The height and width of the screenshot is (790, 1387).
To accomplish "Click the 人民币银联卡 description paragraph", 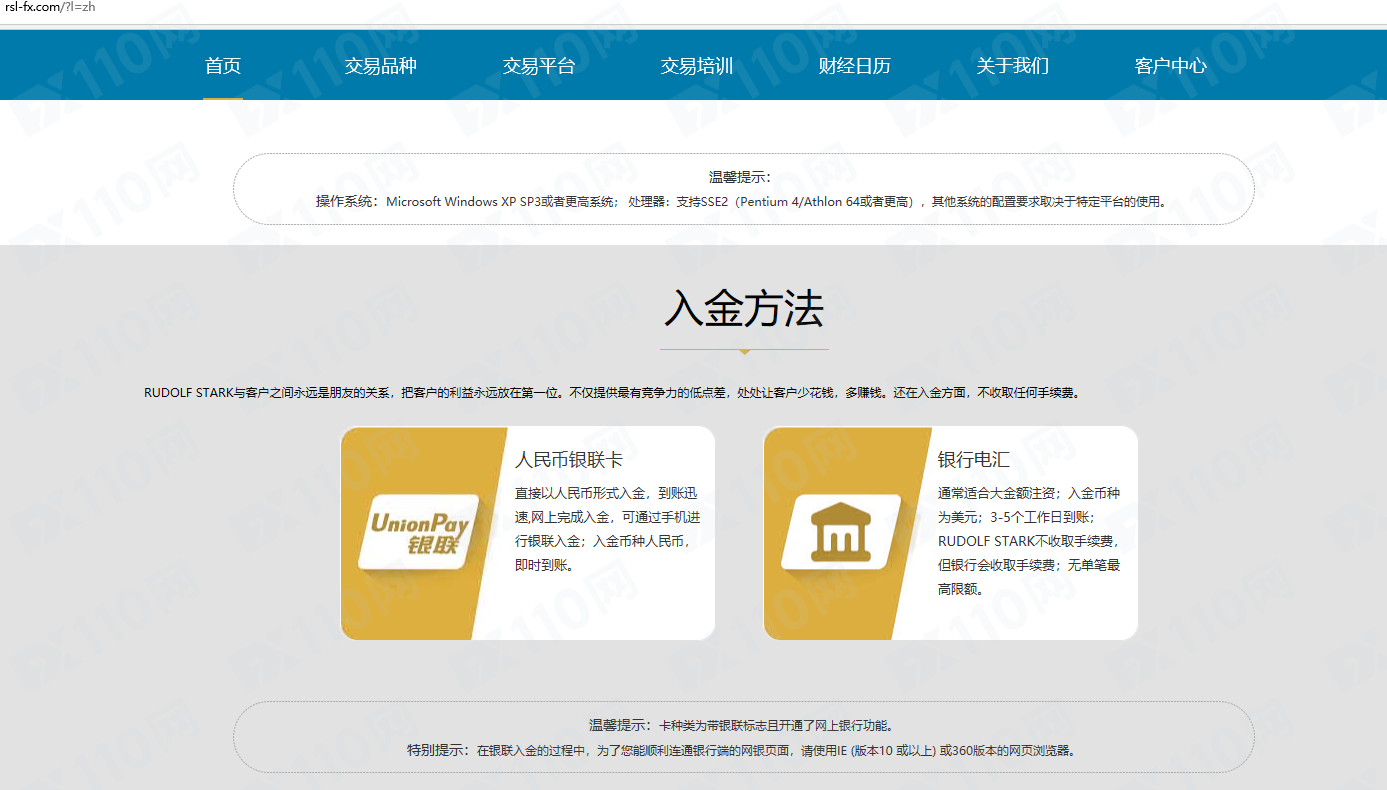I will point(607,529).
